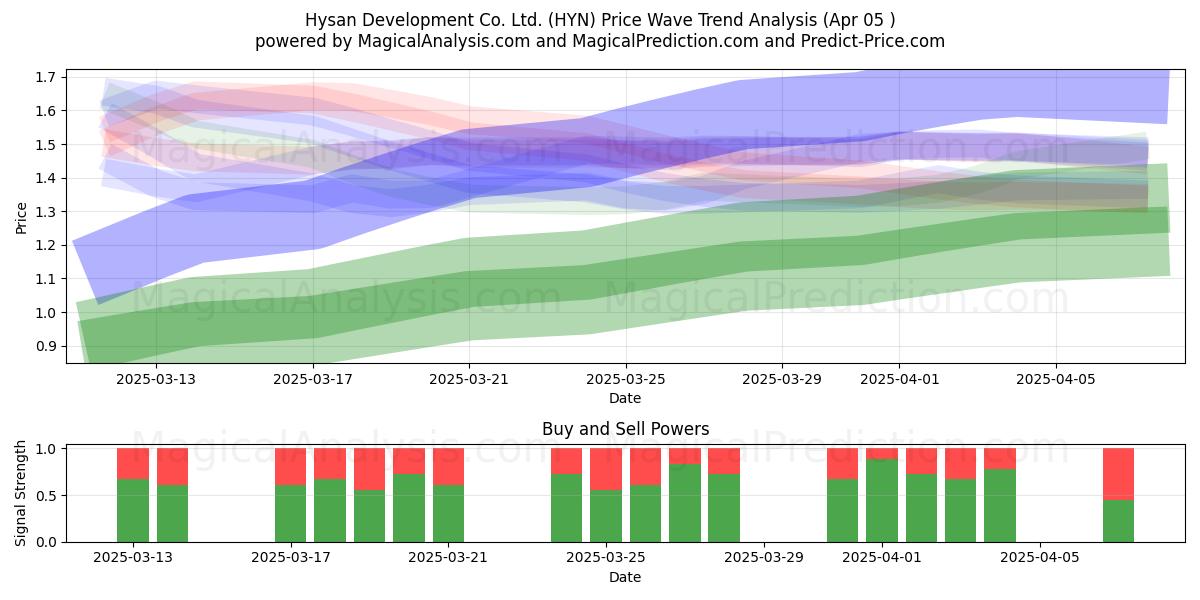Click the 'Buy and Sell Powers' chart title
Image resolution: width=1200 pixels, height=600 pixels.
[625, 429]
